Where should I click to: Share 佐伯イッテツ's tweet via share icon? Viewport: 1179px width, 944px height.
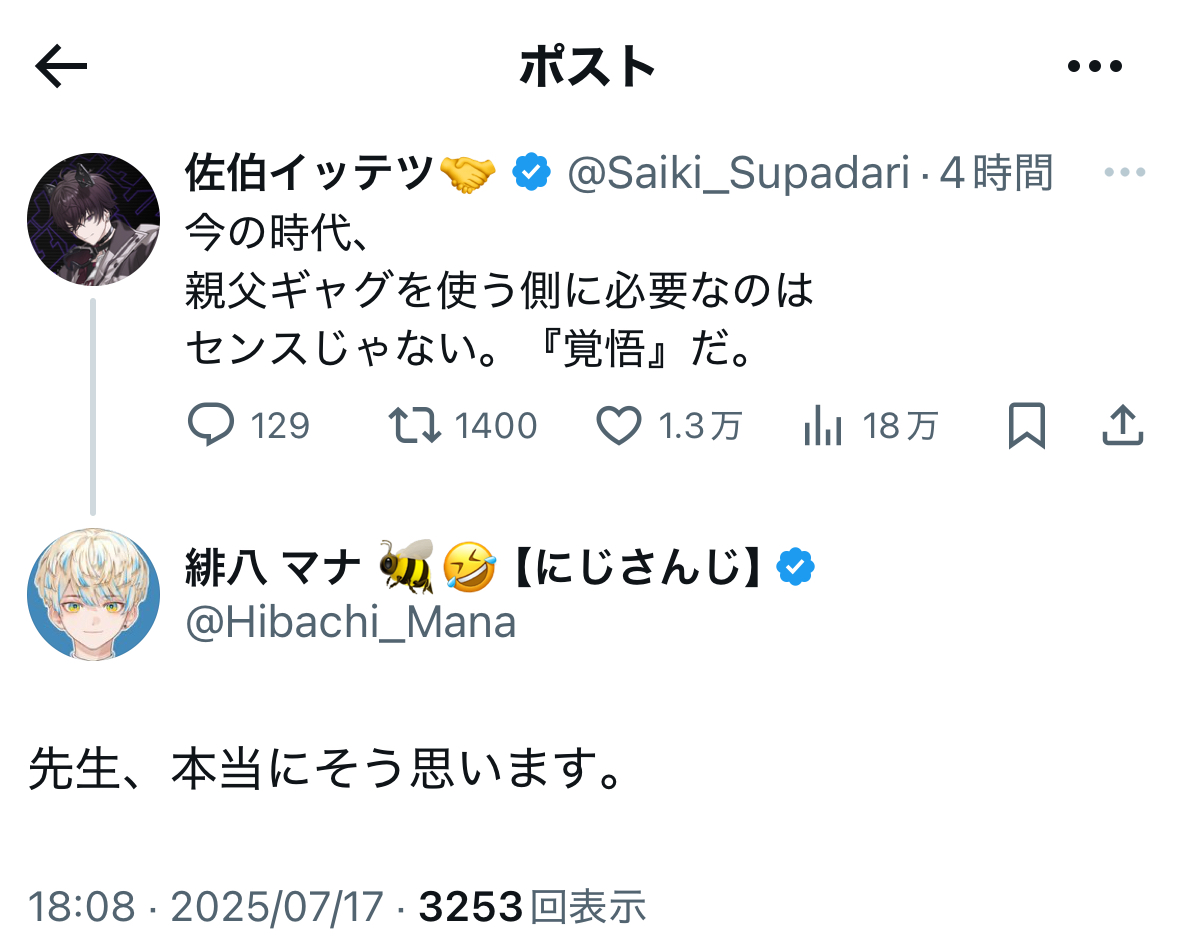pos(1122,426)
